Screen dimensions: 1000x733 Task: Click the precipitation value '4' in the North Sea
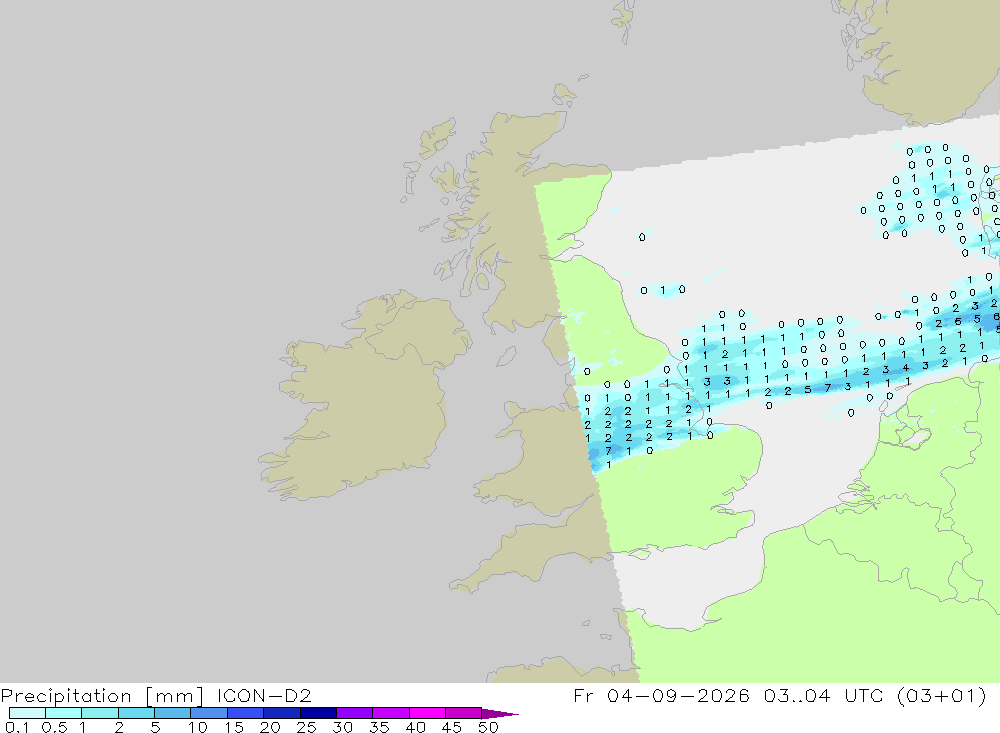point(906,368)
